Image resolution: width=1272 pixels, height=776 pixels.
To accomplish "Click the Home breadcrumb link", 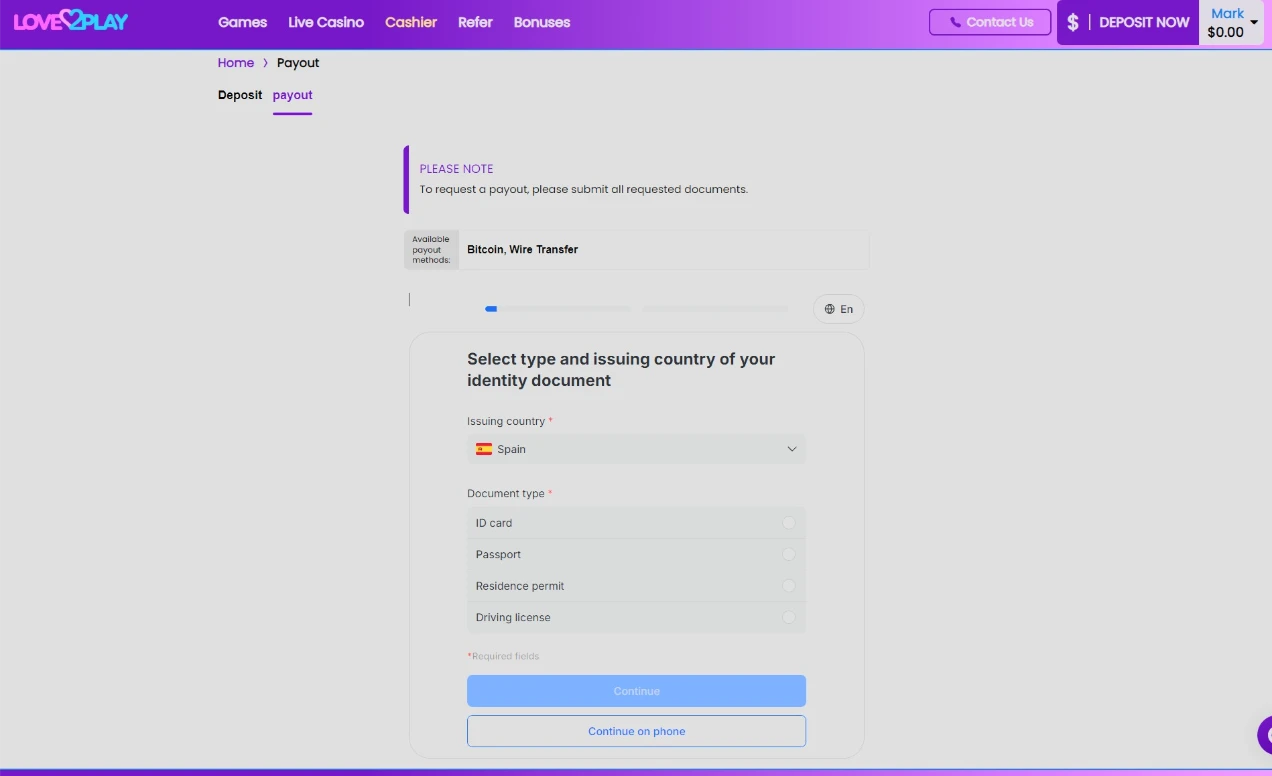I will coord(236,62).
